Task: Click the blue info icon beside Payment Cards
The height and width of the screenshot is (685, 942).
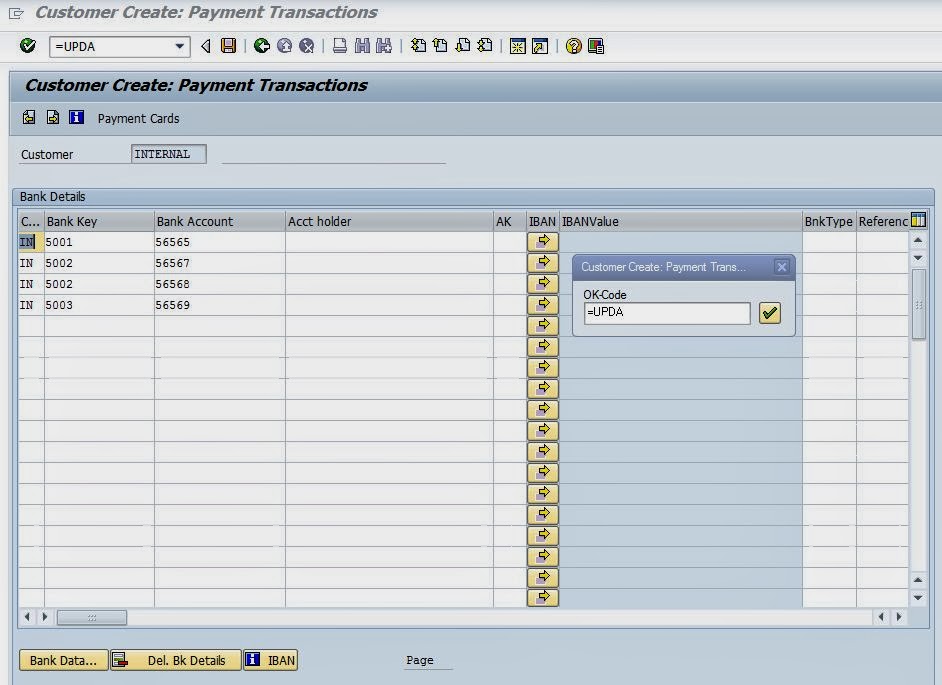Action: click(x=77, y=118)
